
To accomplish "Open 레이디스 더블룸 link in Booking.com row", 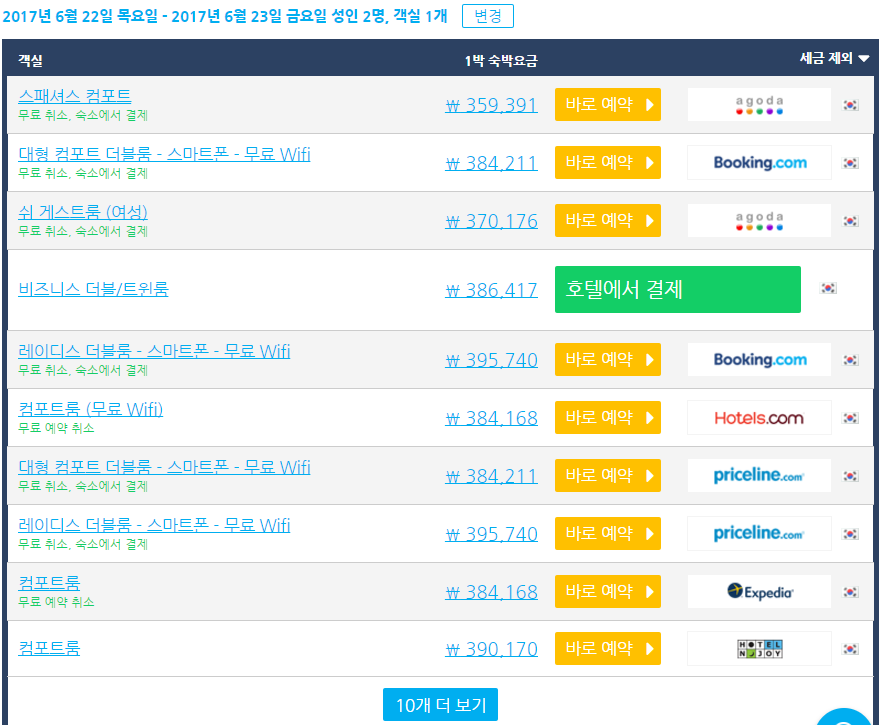I will tap(154, 351).
